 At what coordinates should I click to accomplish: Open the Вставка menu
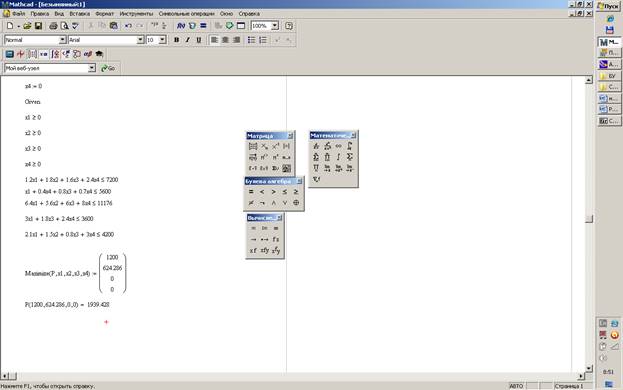[79, 14]
